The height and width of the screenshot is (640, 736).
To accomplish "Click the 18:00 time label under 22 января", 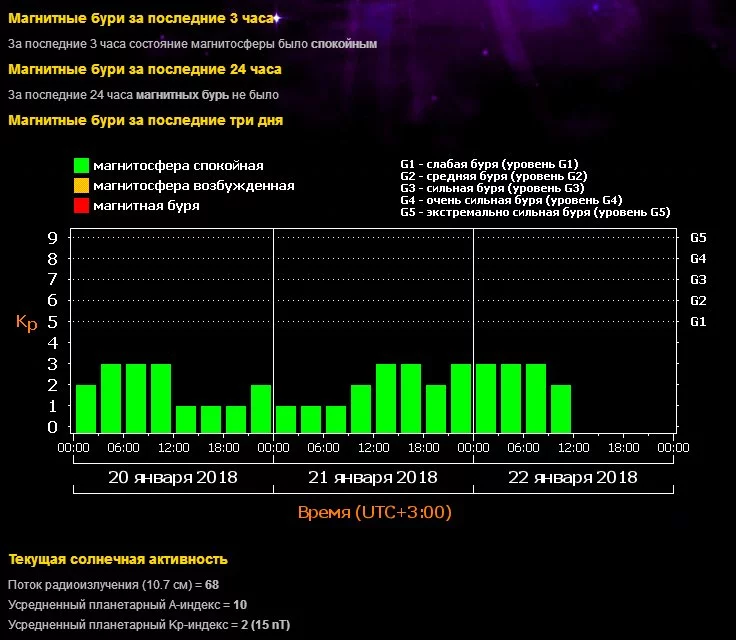I will click(x=623, y=447).
